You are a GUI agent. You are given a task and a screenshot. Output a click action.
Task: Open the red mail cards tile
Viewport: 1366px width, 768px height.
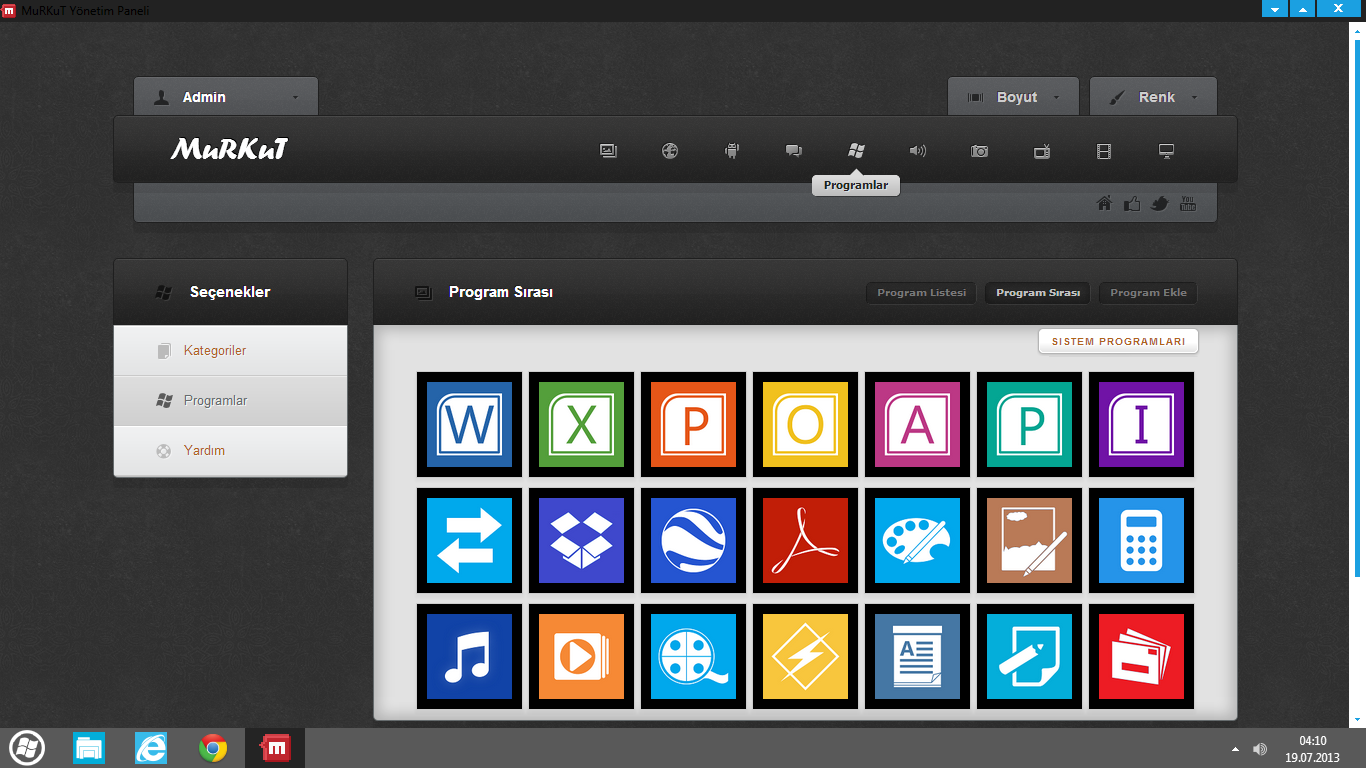1141,657
